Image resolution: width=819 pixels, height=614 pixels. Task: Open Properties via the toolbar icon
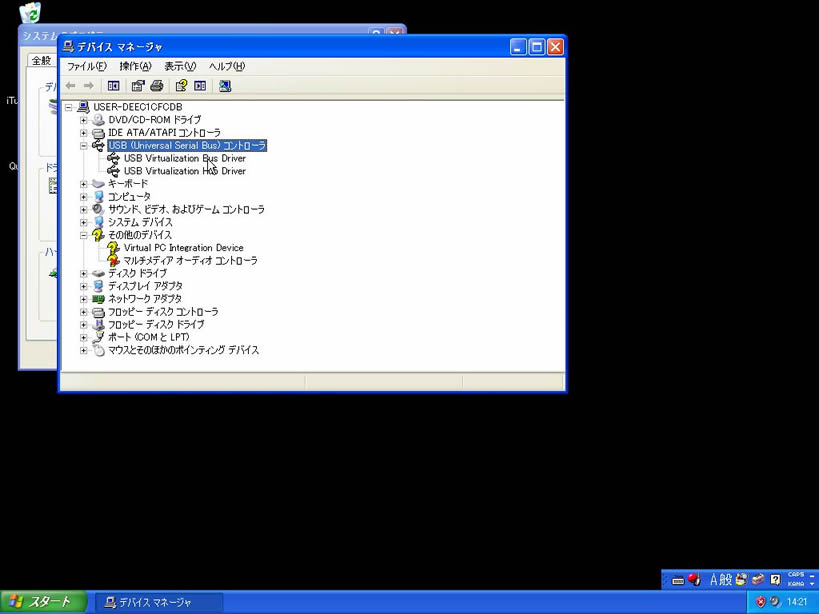point(138,86)
